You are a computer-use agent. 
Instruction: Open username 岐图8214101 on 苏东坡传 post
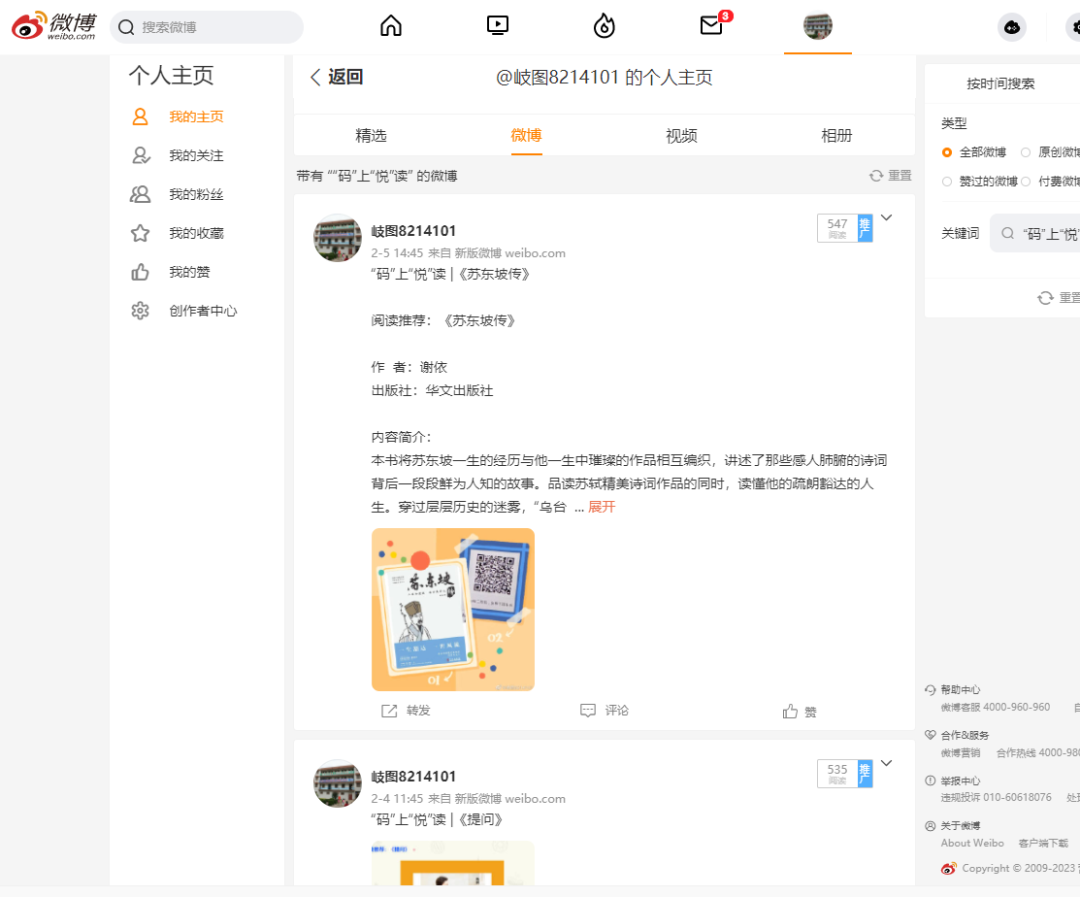(x=413, y=231)
